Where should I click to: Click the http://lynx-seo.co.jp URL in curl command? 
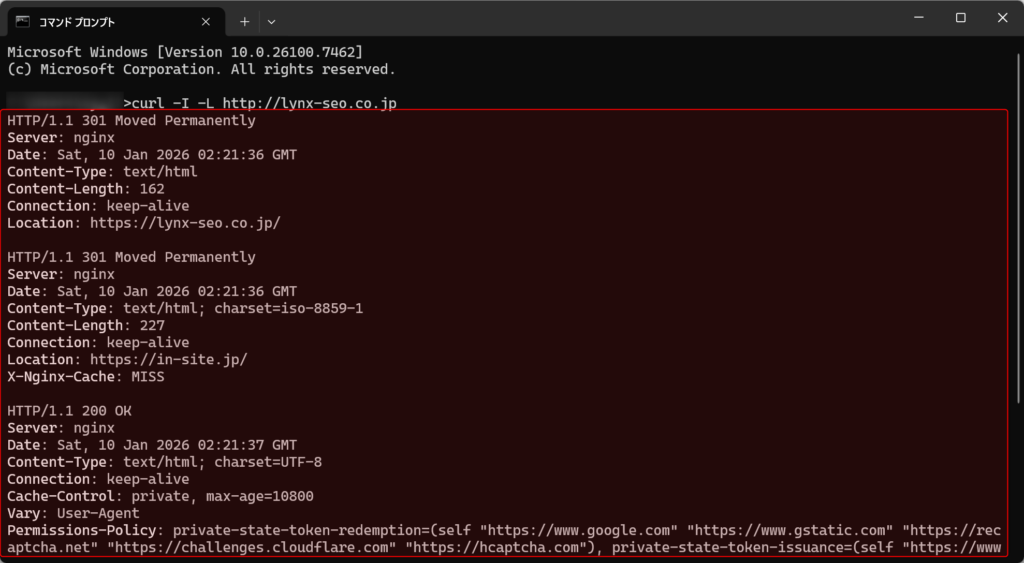(309, 103)
